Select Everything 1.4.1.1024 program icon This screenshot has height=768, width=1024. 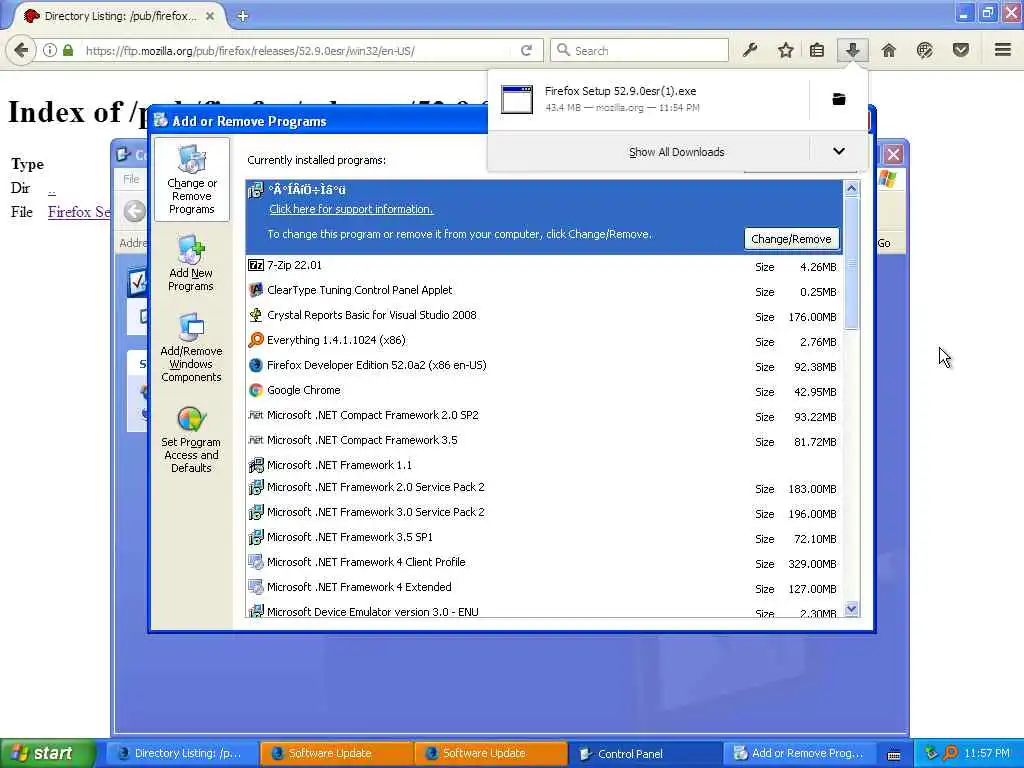click(x=256, y=340)
